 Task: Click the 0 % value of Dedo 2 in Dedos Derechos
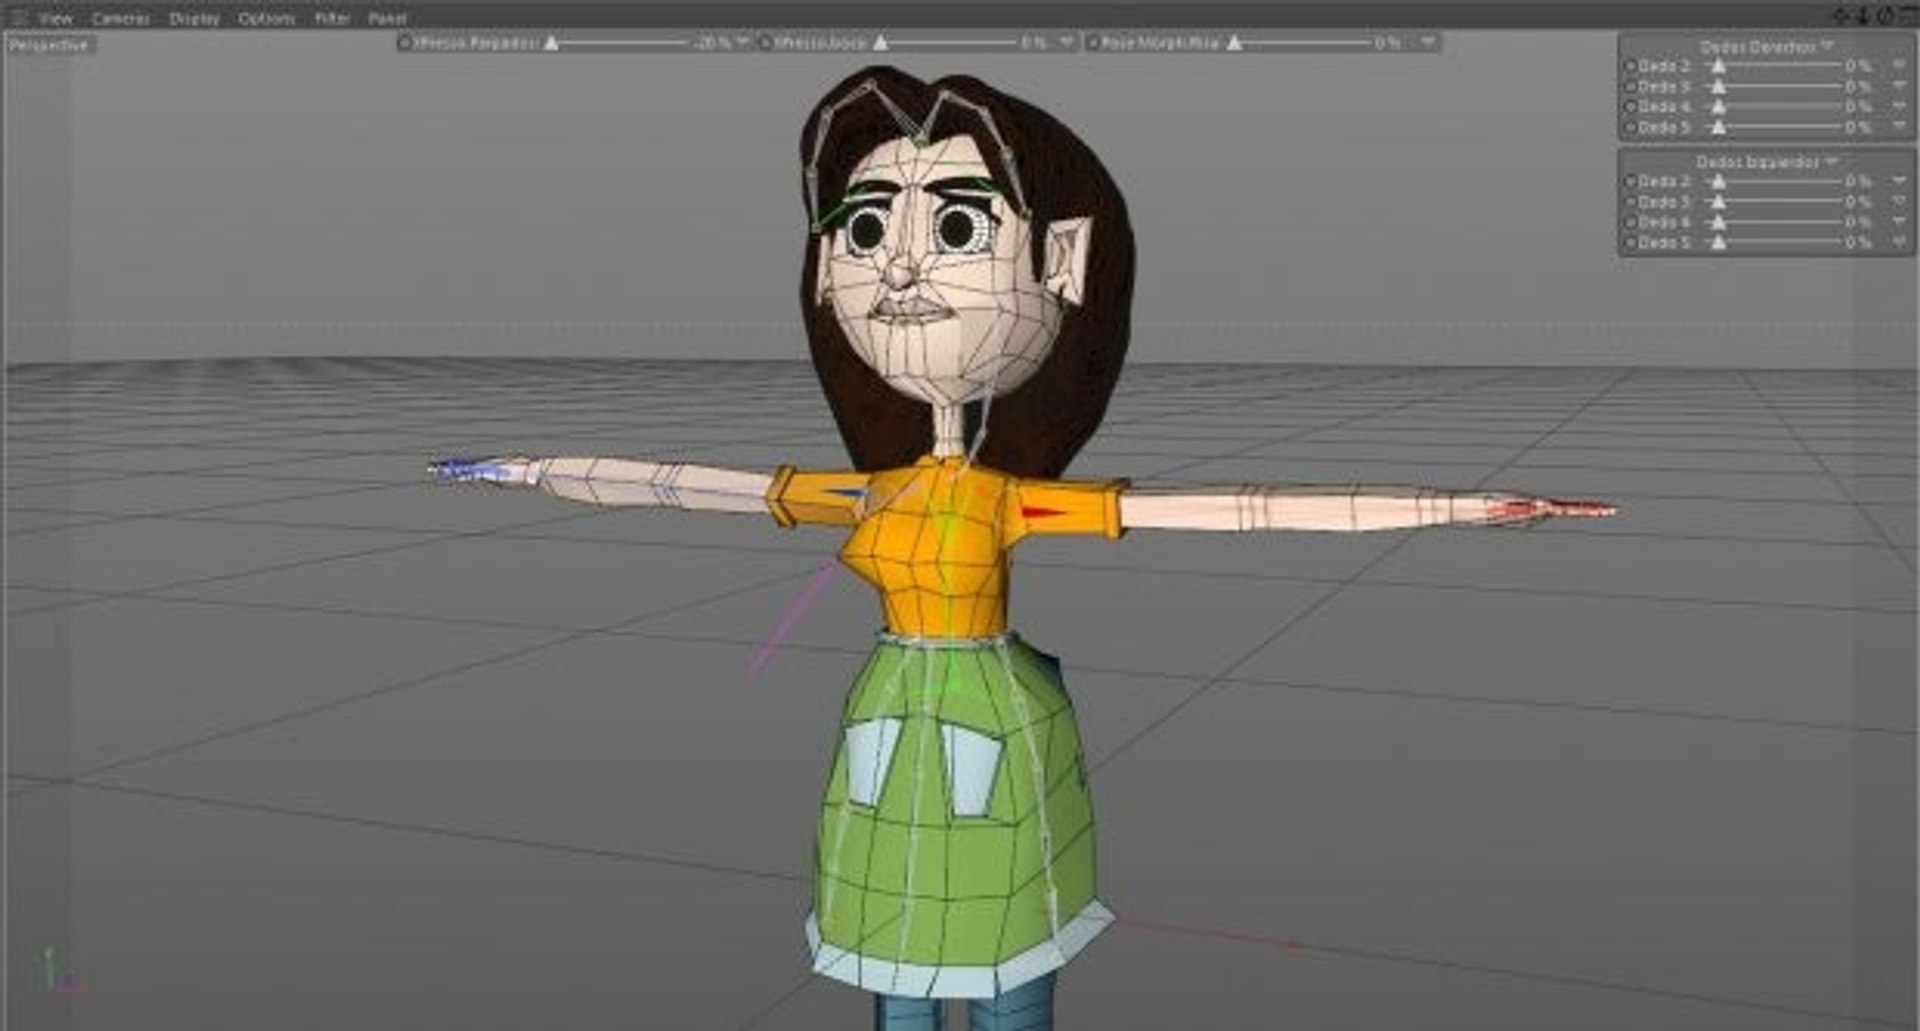[x=1859, y=66]
